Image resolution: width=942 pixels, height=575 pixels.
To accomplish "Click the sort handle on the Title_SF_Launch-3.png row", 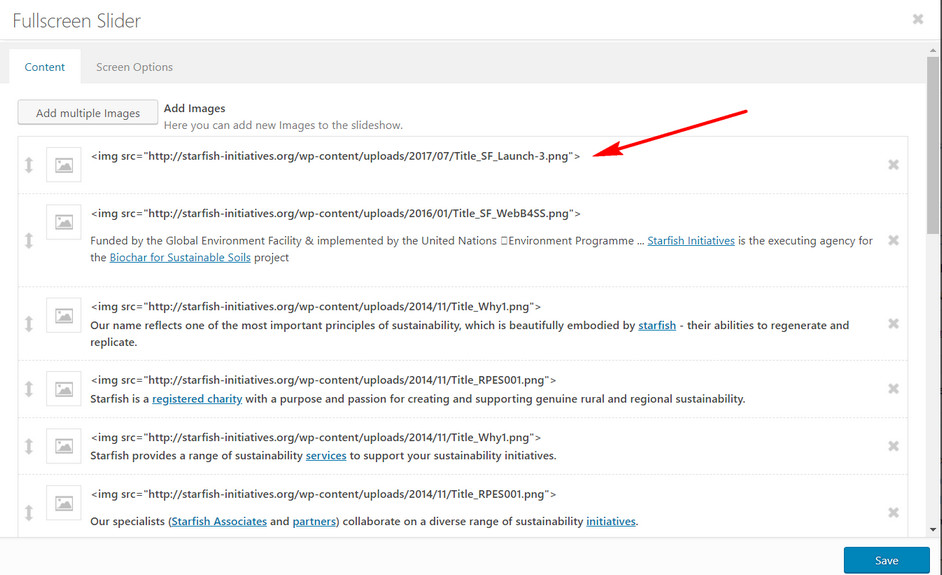I will click(x=28, y=165).
